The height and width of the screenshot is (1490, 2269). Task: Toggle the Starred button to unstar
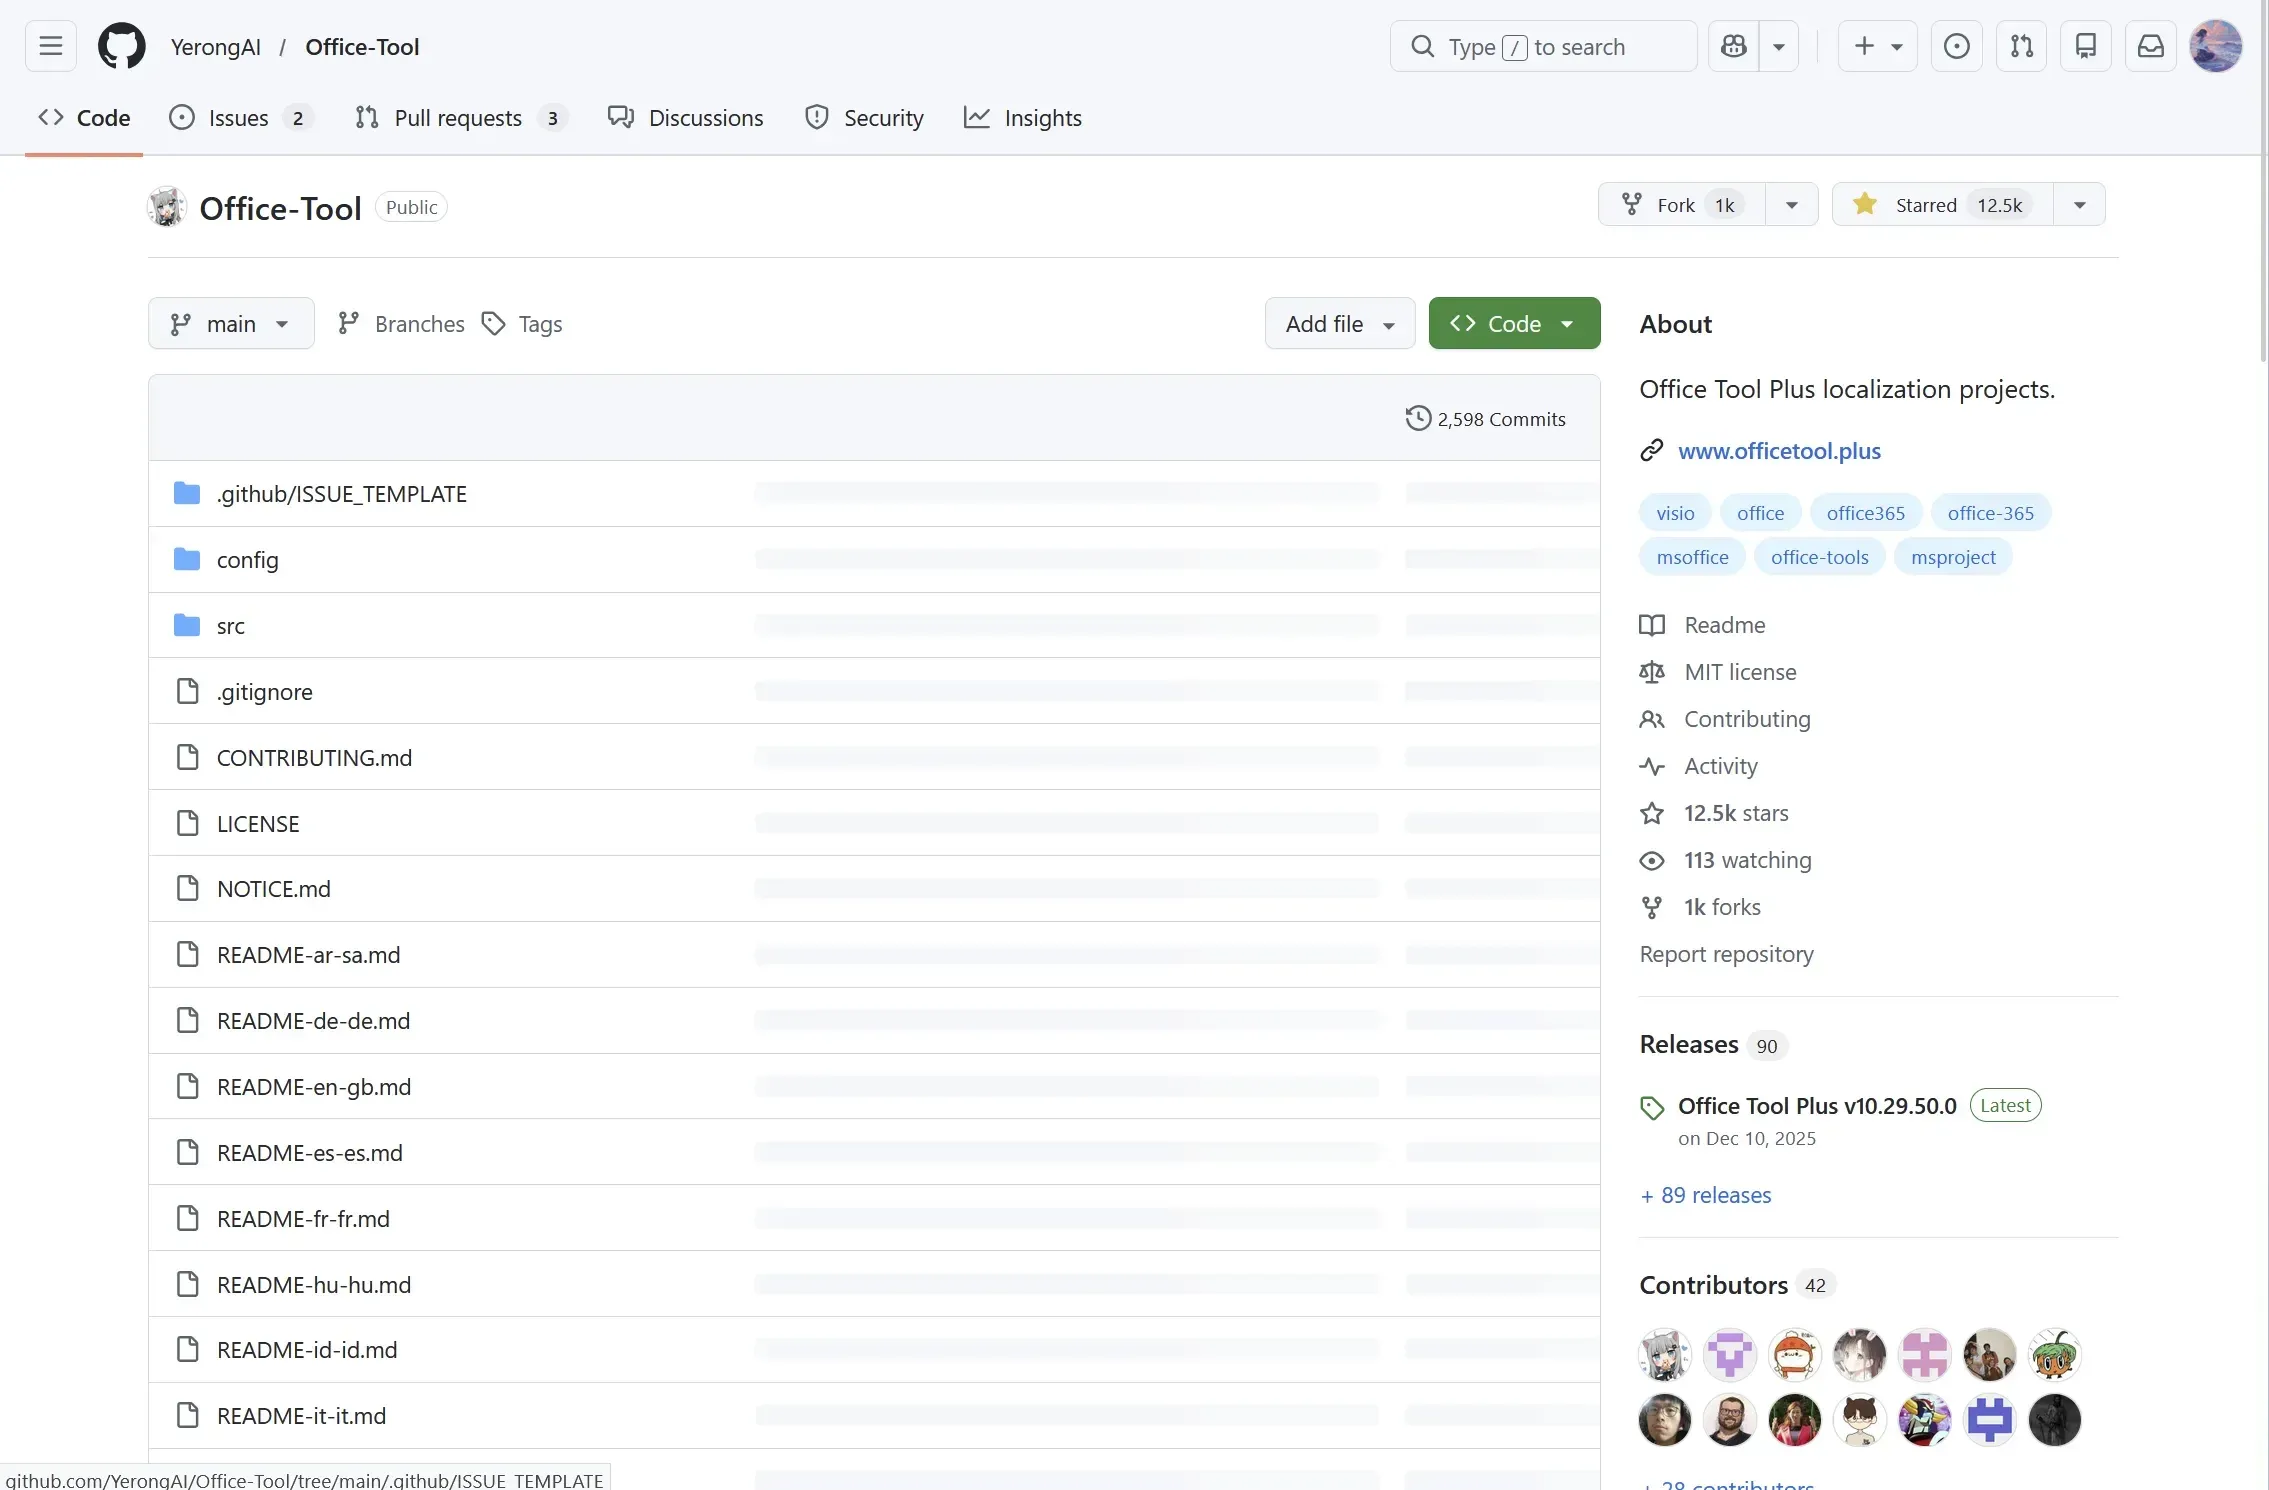point(1942,205)
